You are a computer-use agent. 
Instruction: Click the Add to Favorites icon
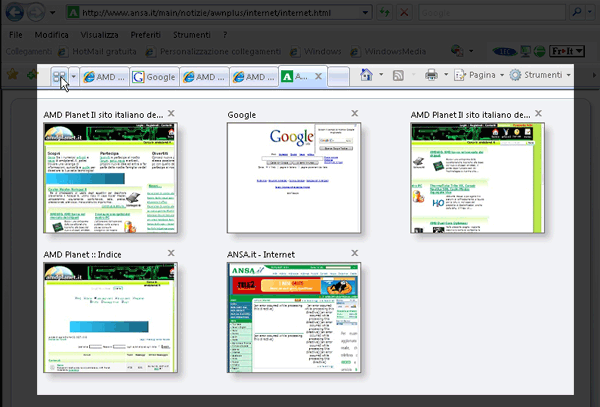point(31,74)
